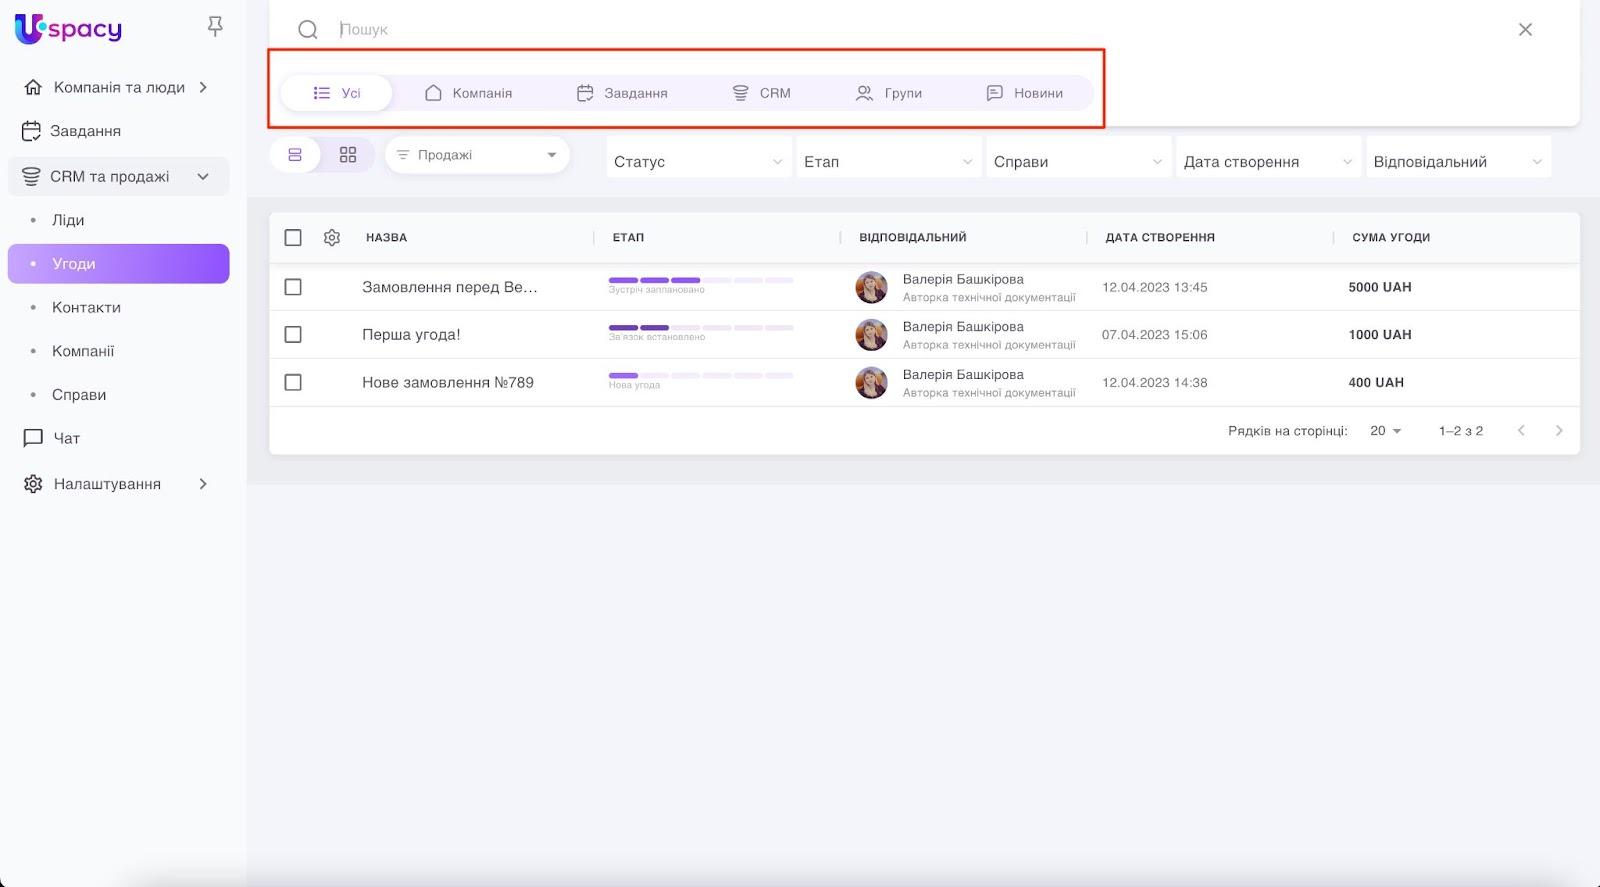Select the Новини search tab

[1025, 93]
